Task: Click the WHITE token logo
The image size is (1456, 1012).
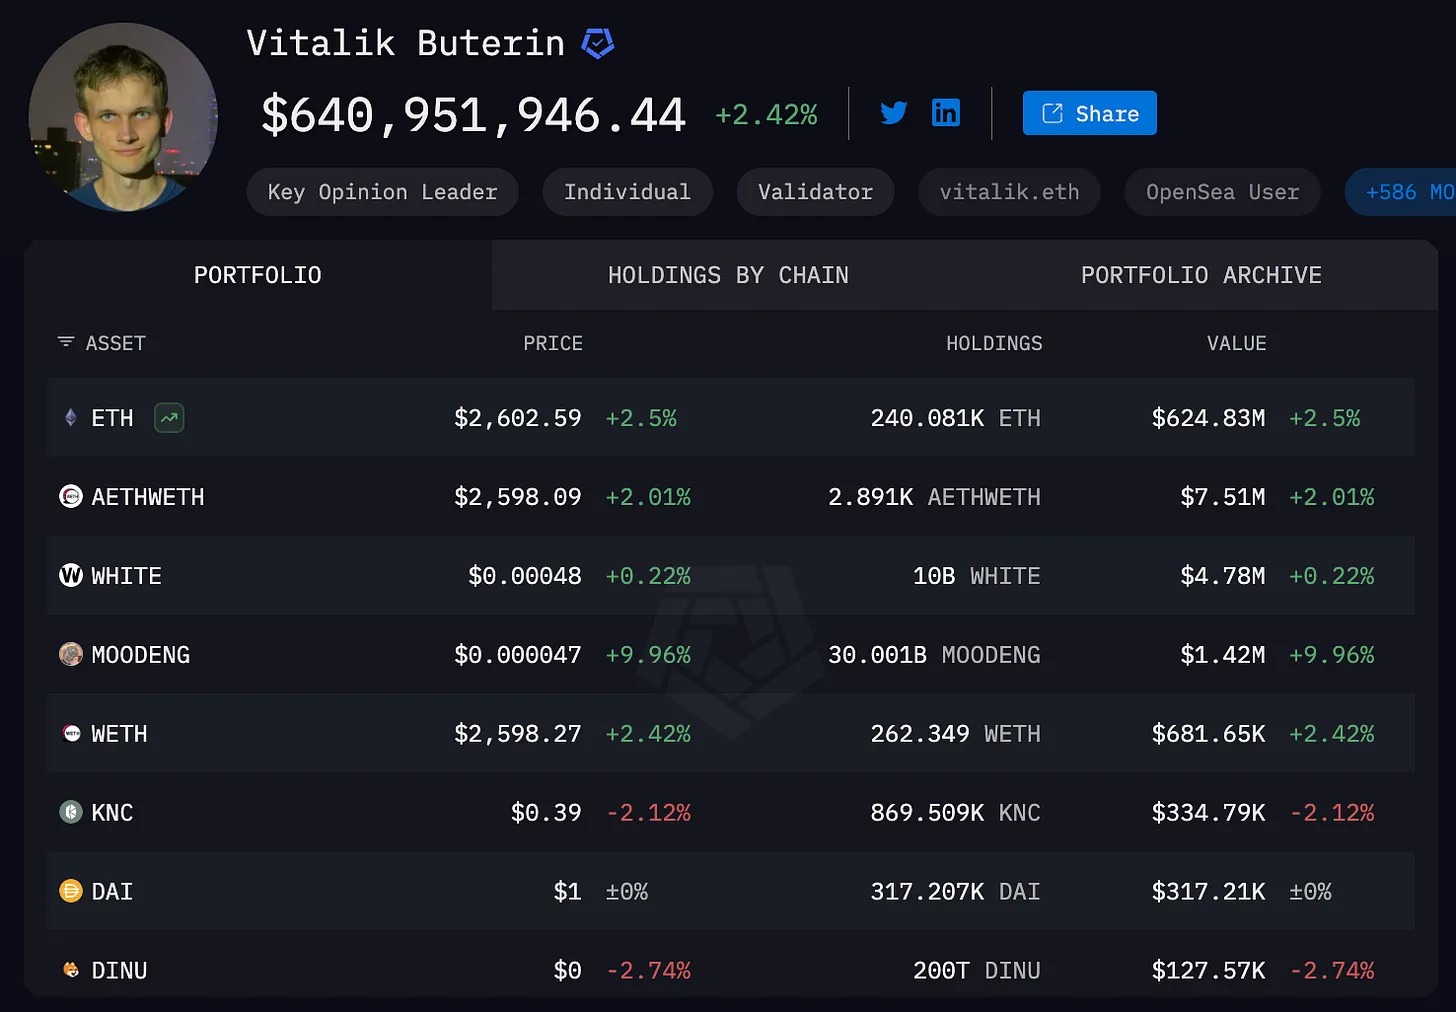Action: (x=71, y=575)
